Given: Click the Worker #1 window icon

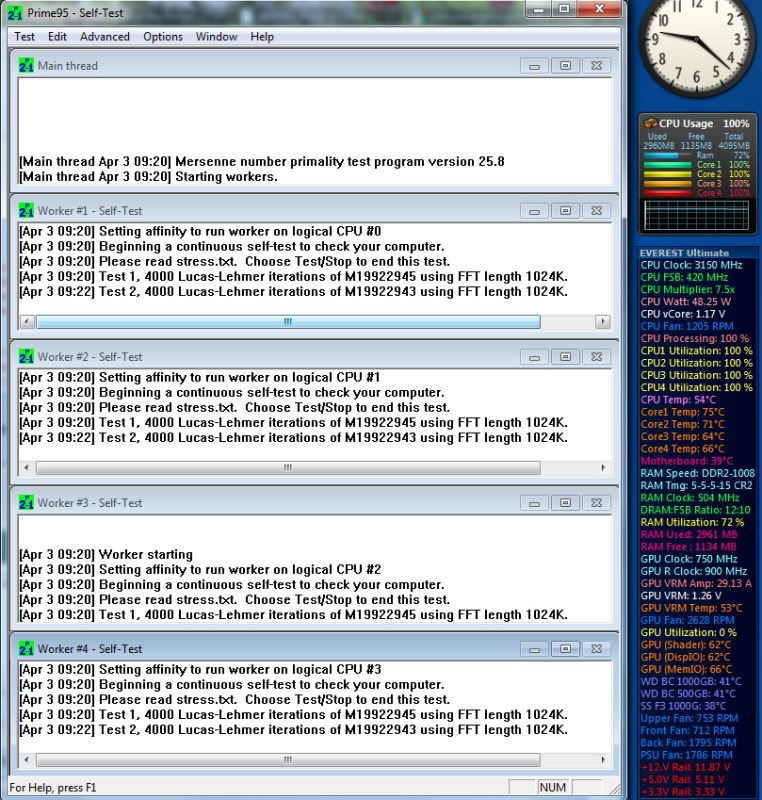Looking at the screenshot, I should click(27, 212).
